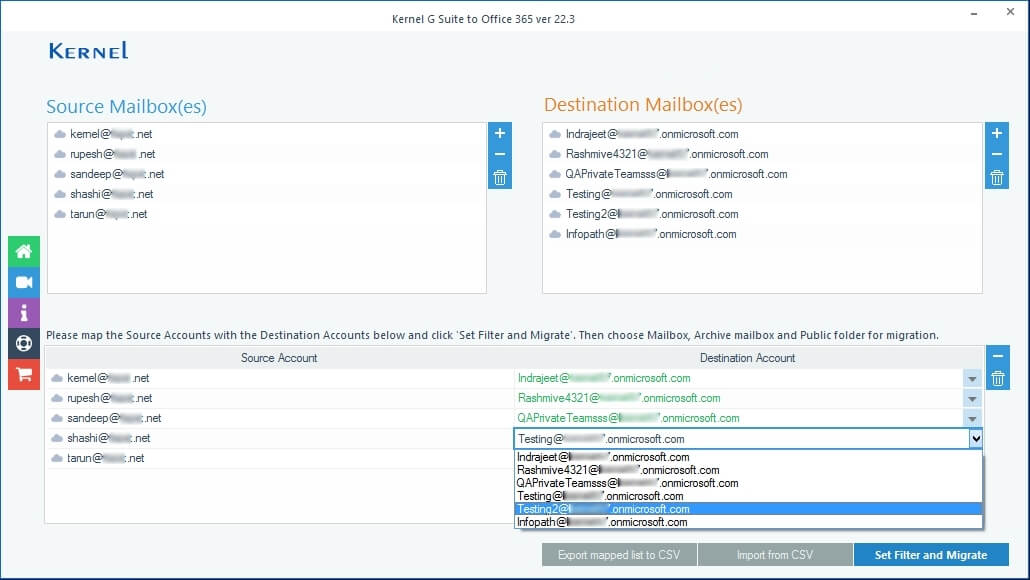Remove destination mailbox with minus icon
The height and width of the screenshot is (580, 1030).
click(996, 154)
